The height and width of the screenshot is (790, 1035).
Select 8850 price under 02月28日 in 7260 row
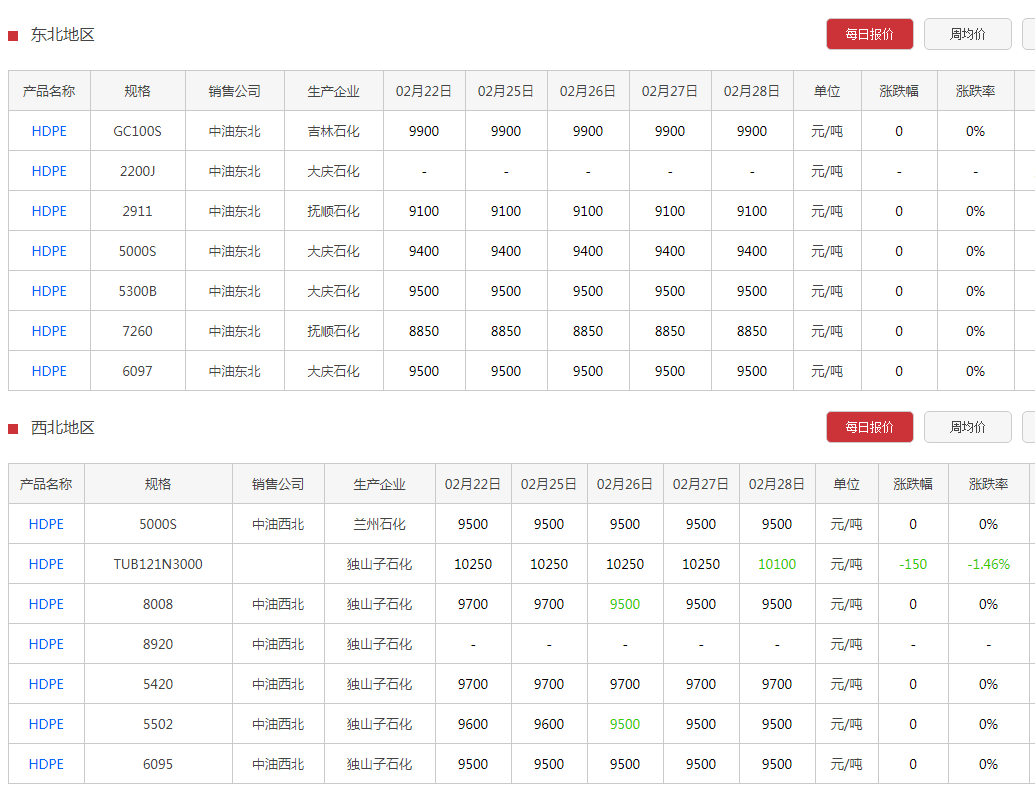[752, 331]
